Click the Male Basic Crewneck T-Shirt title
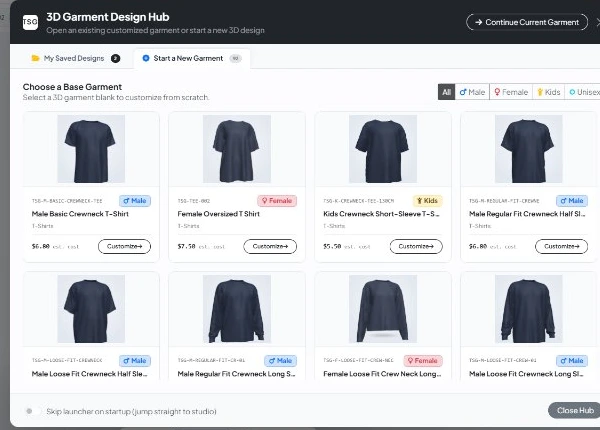Viewport: 600px width, 430px height. (x=80, y=214)
